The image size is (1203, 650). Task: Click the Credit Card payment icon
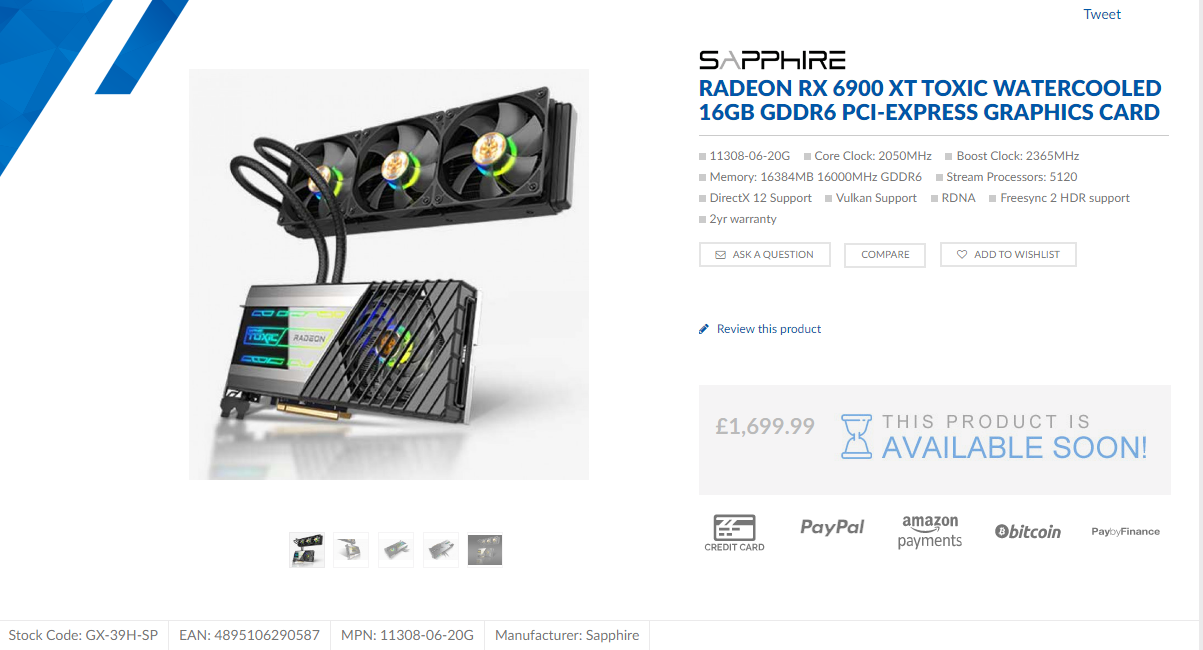click(734, 533)
